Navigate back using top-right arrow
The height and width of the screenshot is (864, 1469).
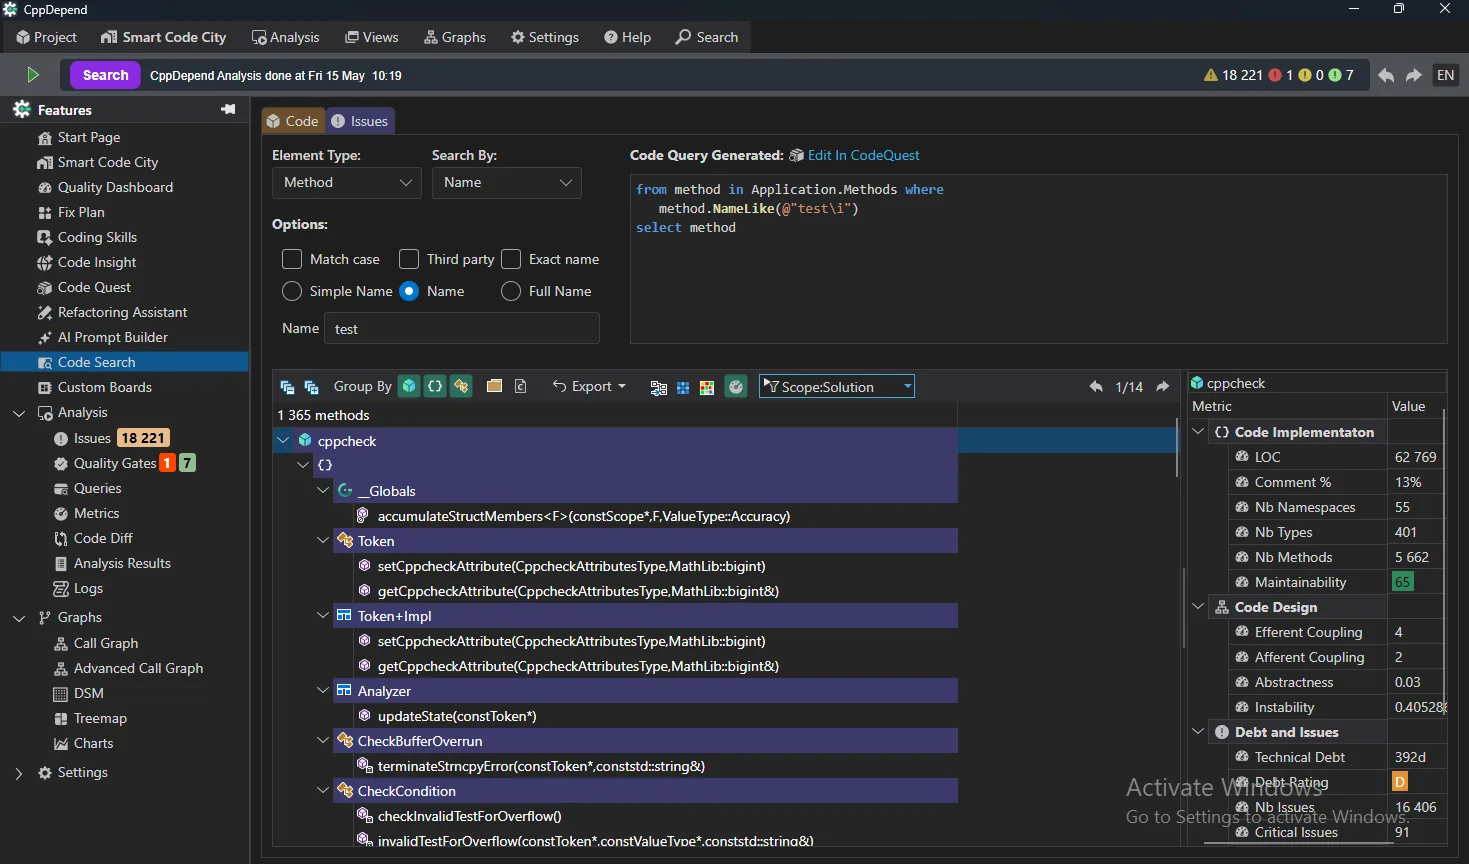click(x=1386, y=75)
